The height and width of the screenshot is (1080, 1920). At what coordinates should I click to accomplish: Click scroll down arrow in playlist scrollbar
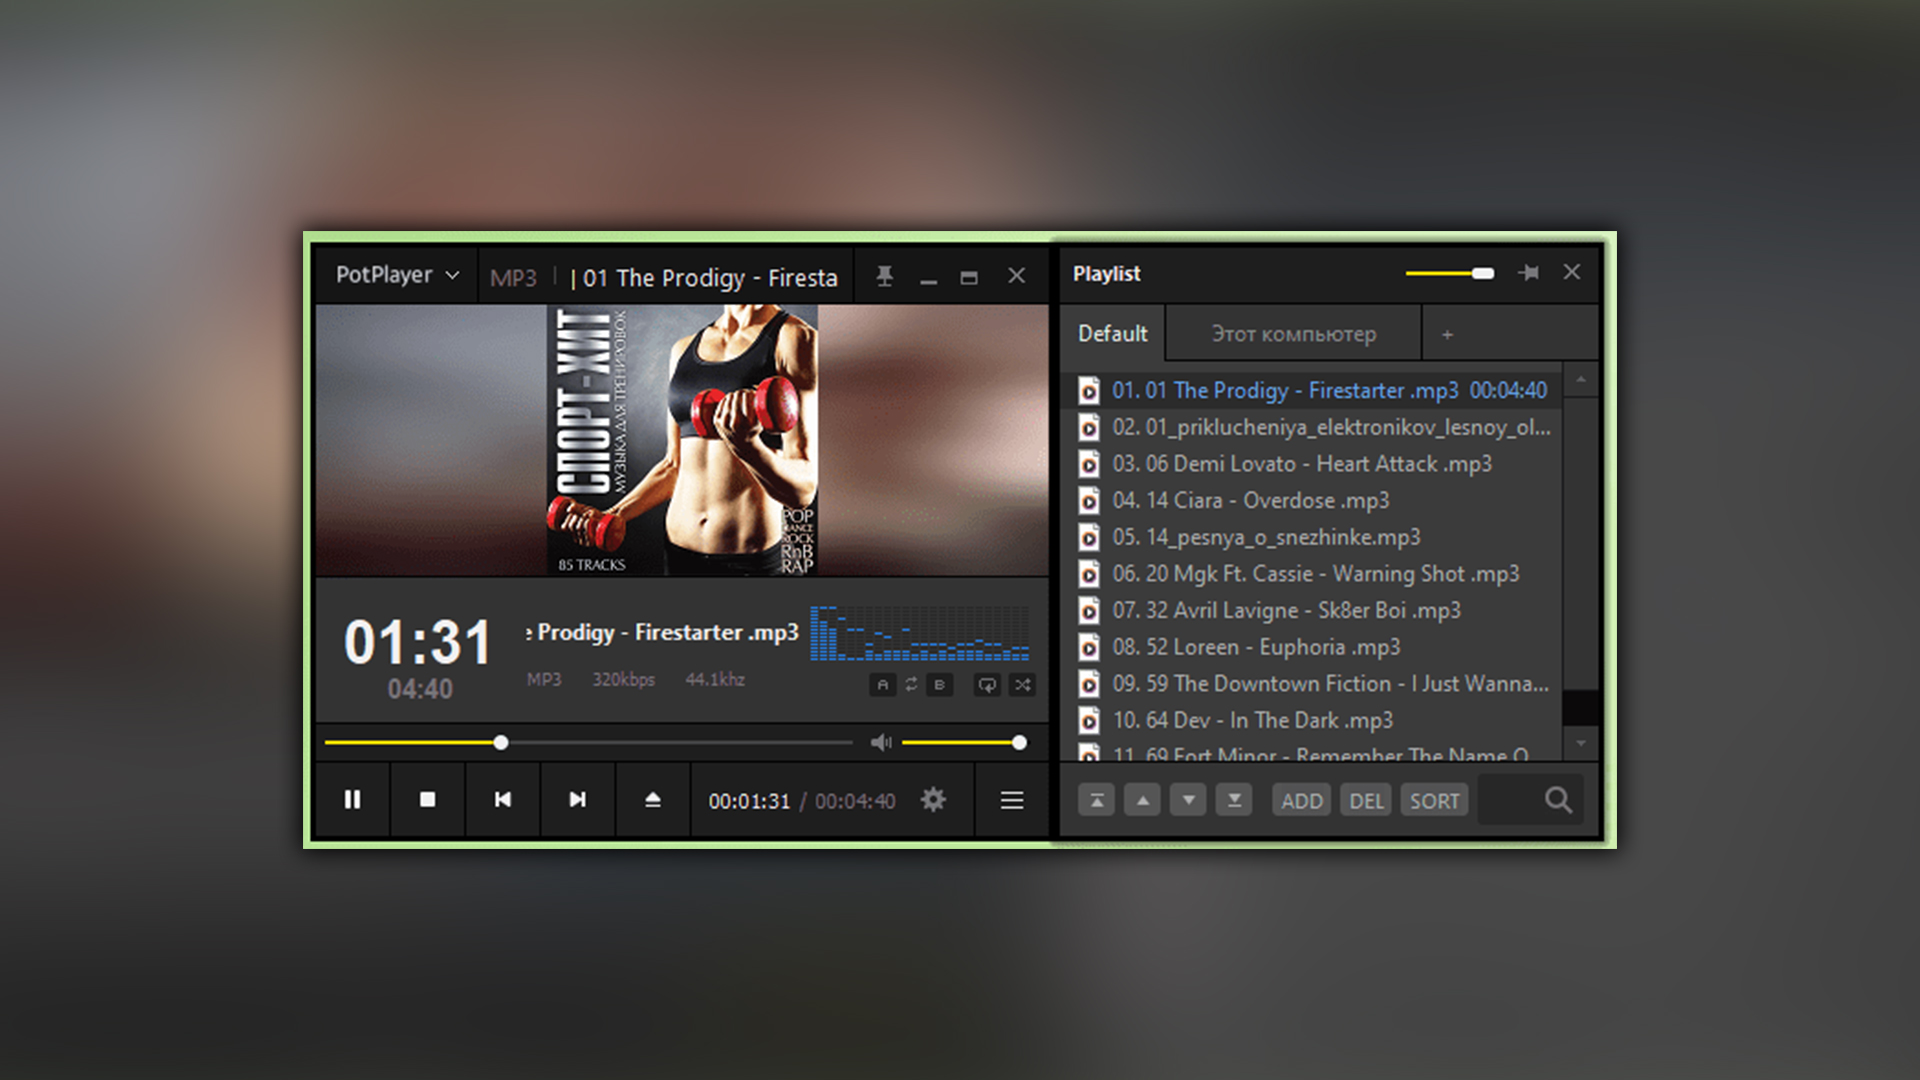[1581, 743]
